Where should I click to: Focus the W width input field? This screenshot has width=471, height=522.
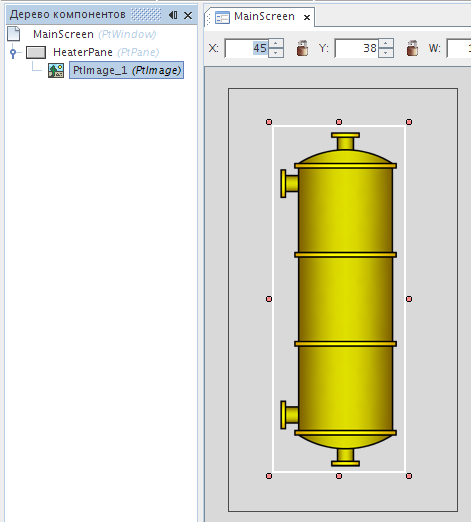459,48
